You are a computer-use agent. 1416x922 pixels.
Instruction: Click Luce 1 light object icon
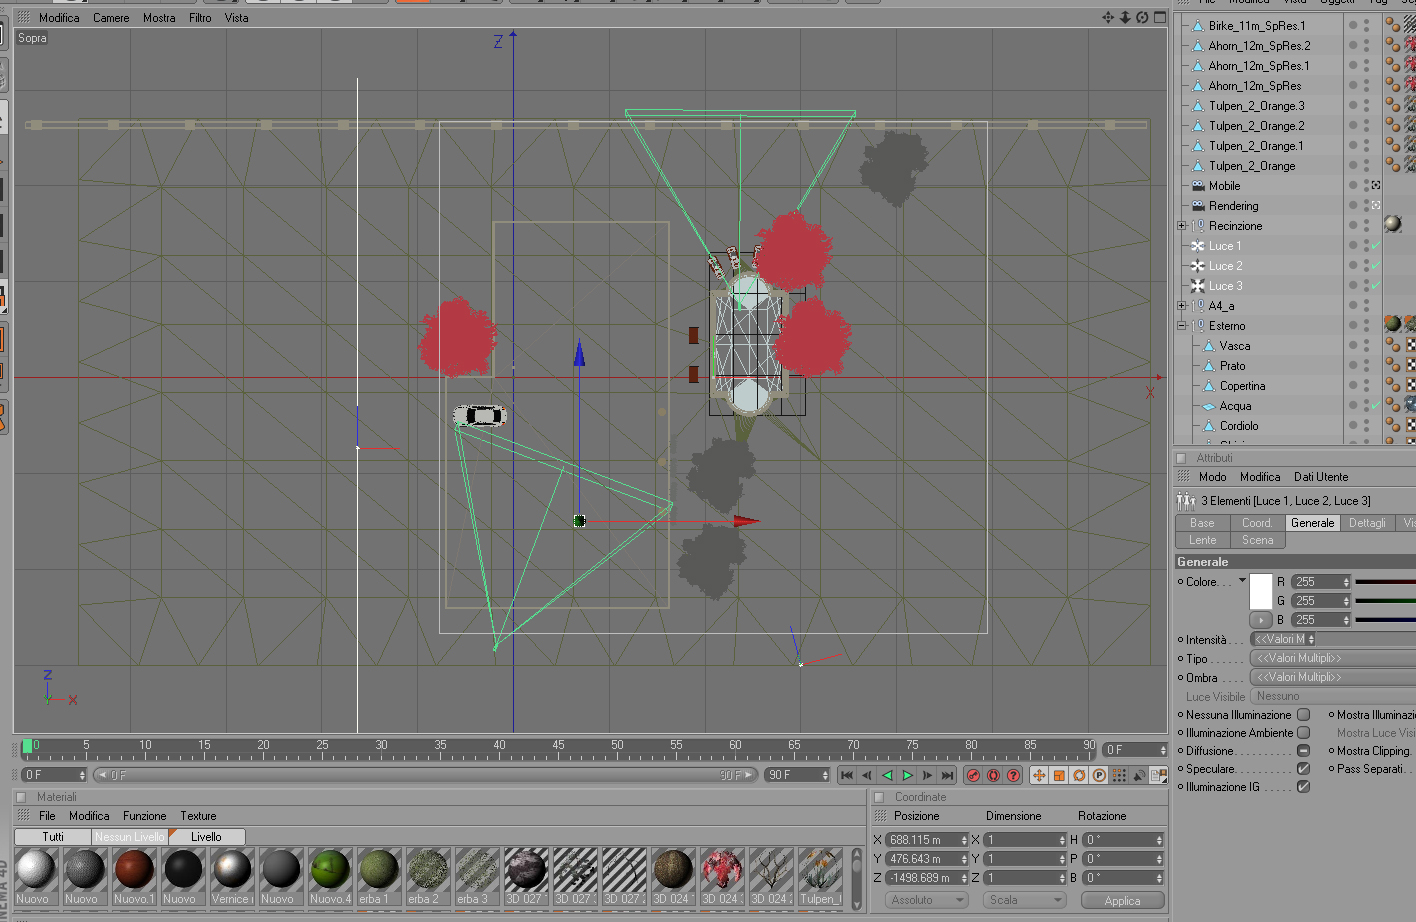coord(1197,246)
